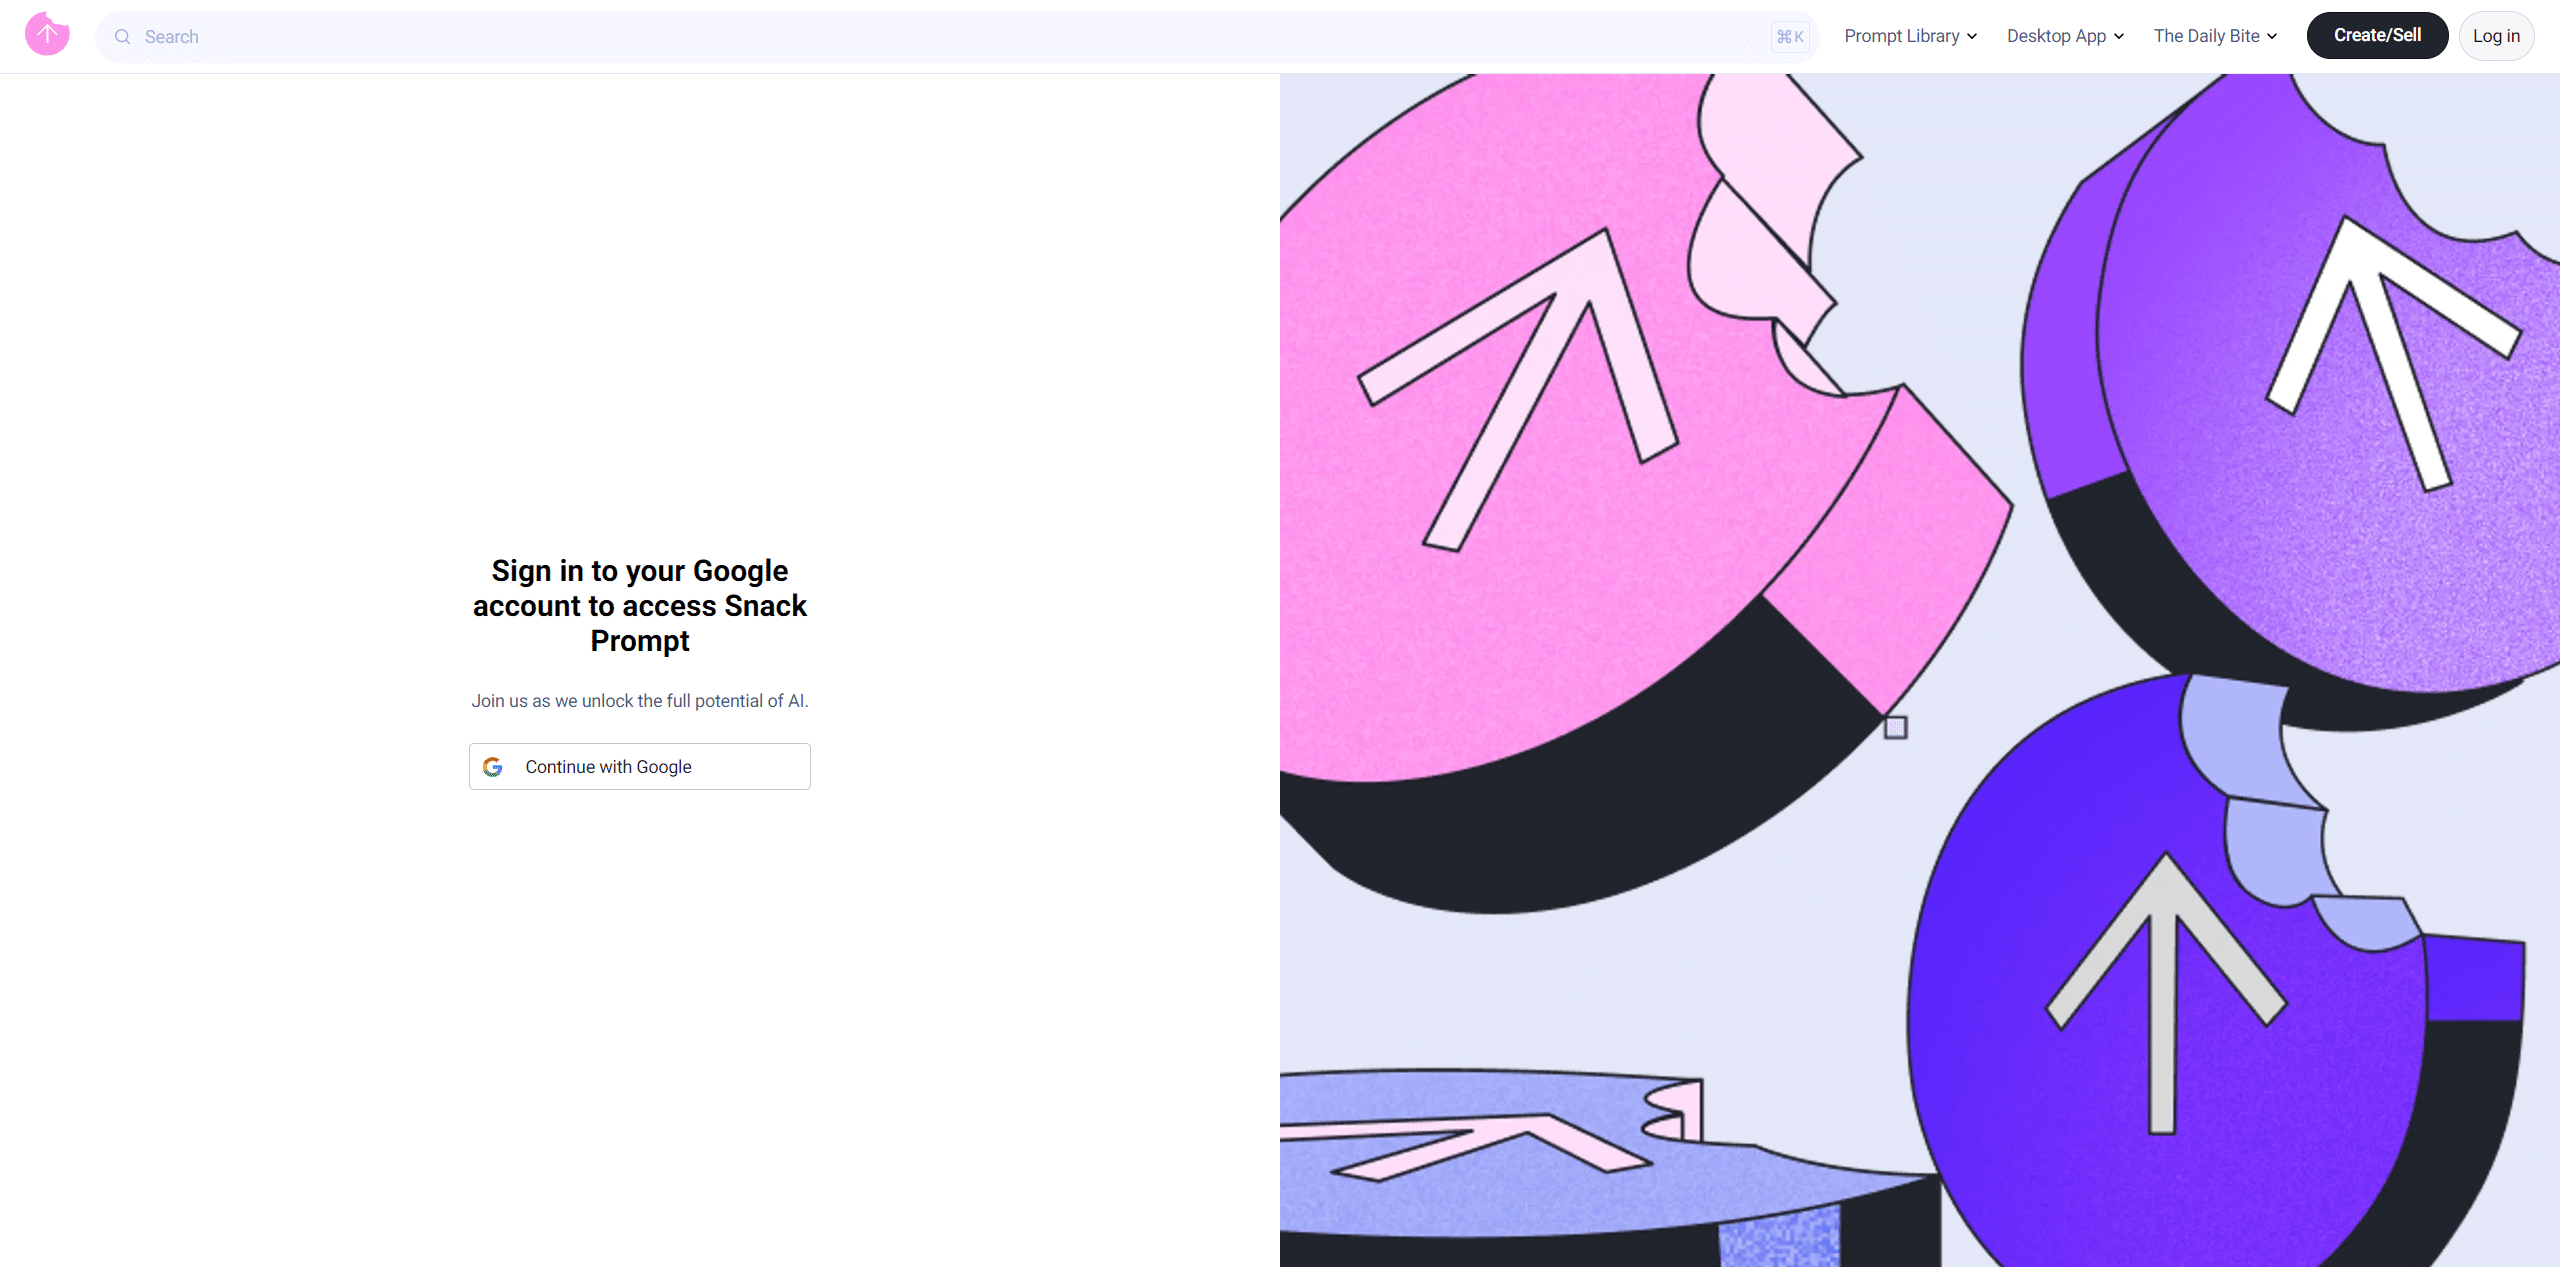Click the Google G logo icon
Screen dimensions: 2560x1267
[493, 767]
